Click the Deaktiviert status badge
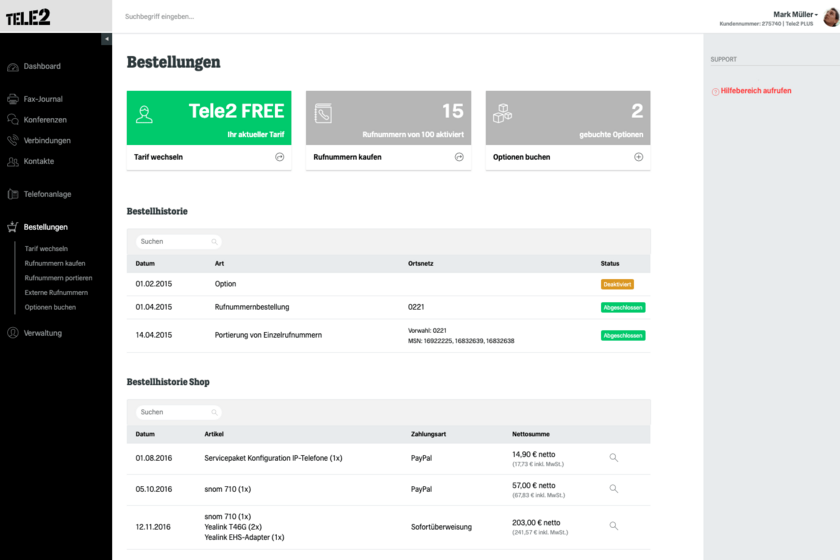 tap(617, 285)
